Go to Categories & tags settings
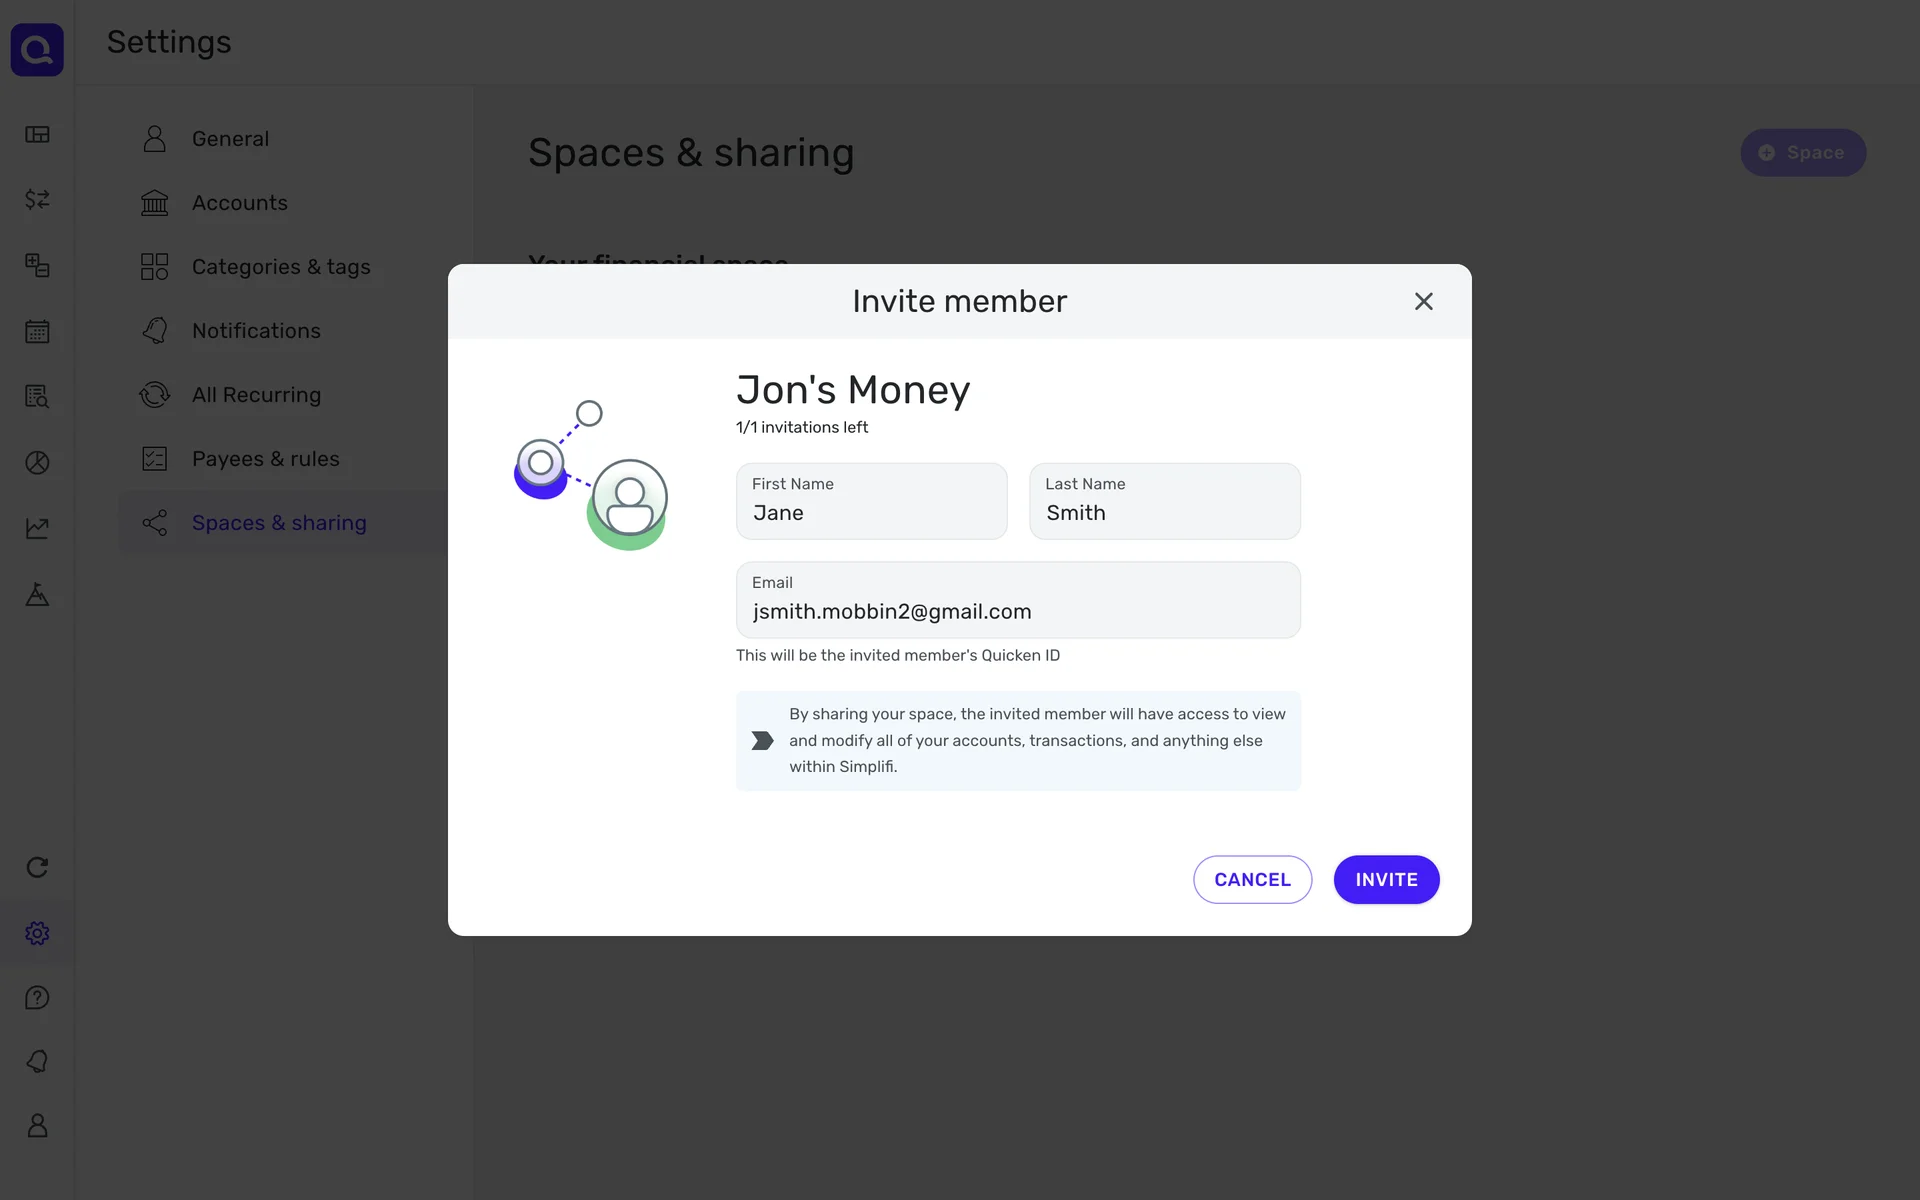This screenshot has height=1200, width=1920. pos(280,267)
